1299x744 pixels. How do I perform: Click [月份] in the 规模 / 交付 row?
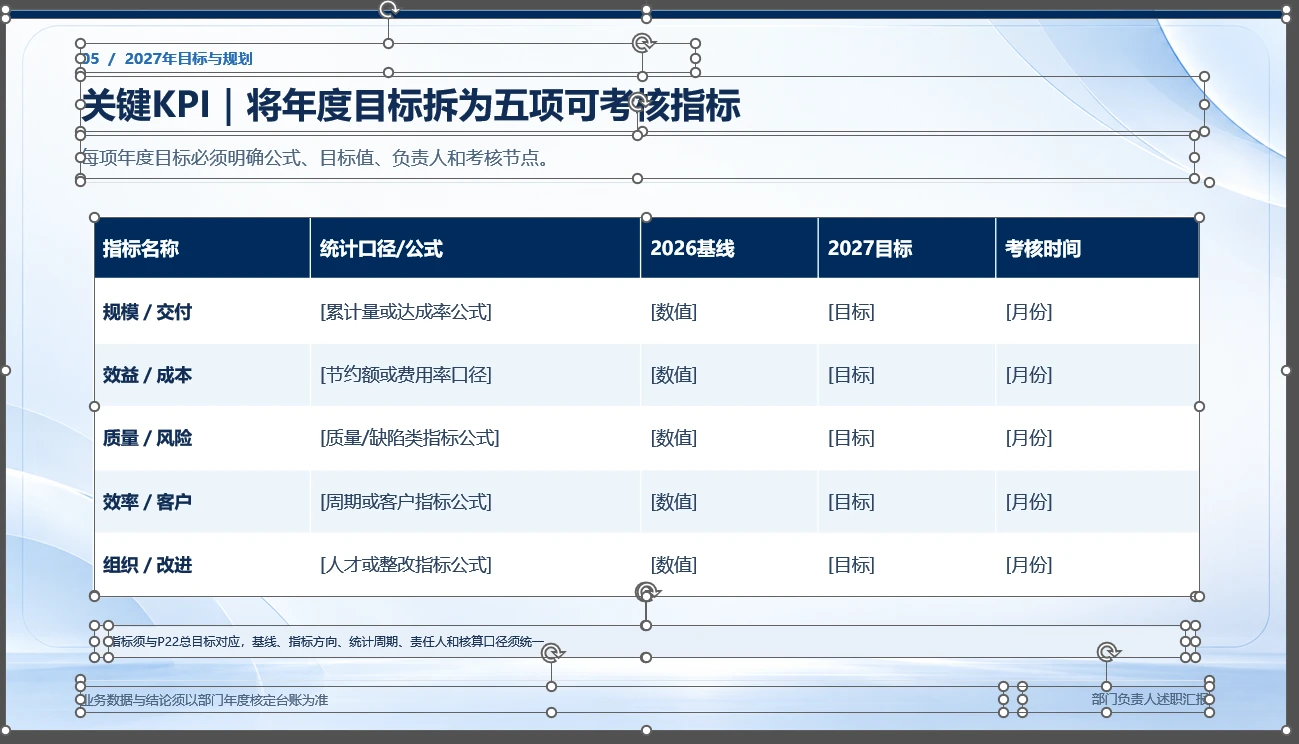coord(1029,312)
